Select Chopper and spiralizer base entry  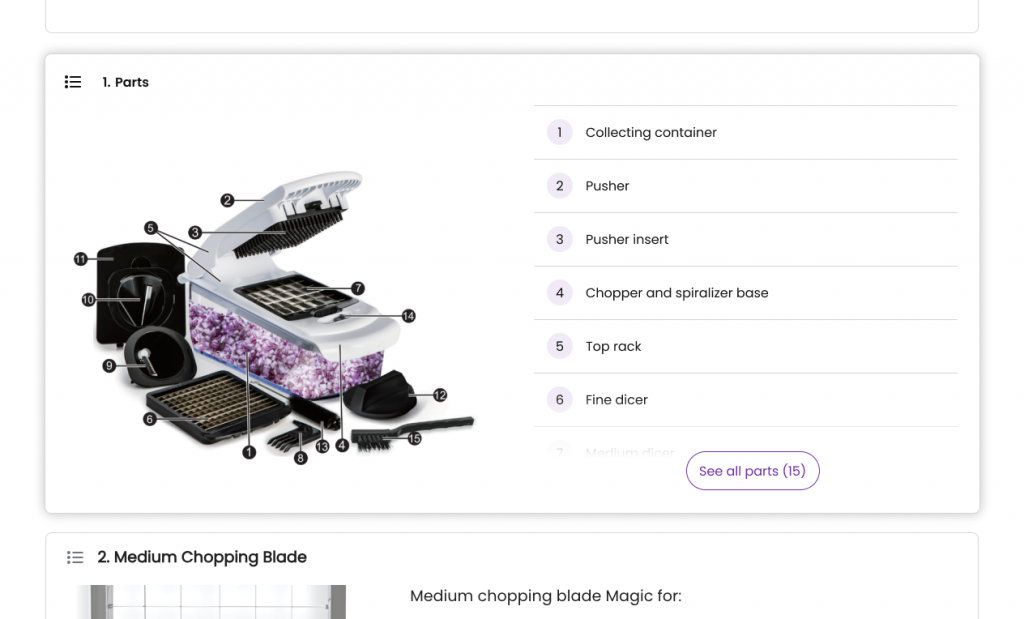(x=745, y=293)
